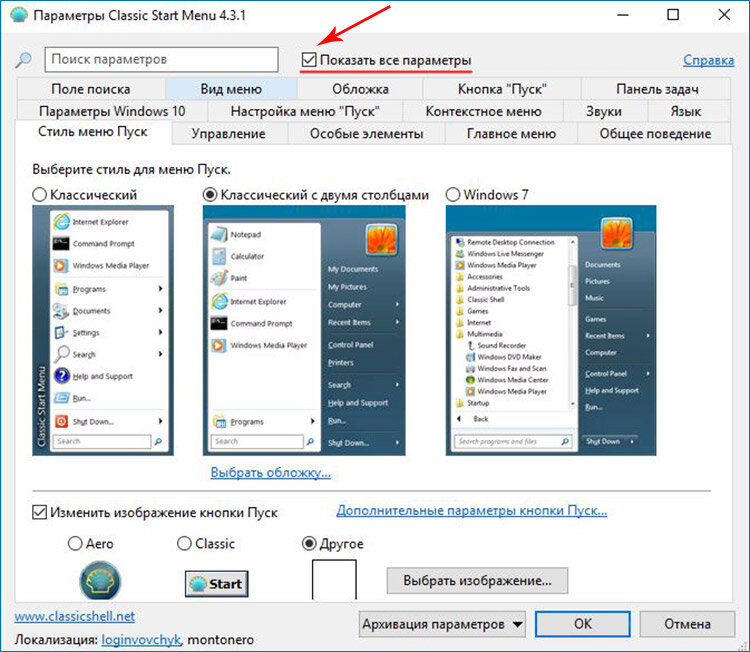Screen dimensions: 750x652
Task: Click the Classic Shell title bar icon
Action: coord(19,15)
